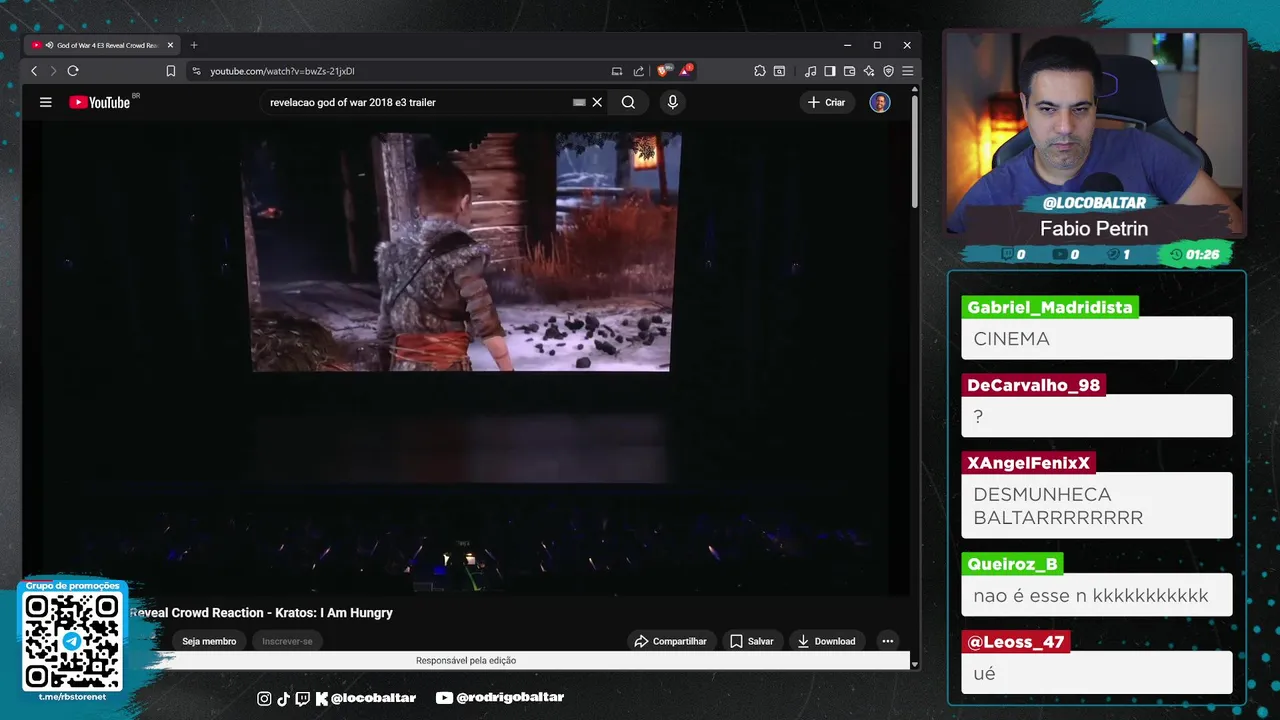This screenshot has height=720, width=1280.
Task: Click the DeCarvalho_98 username label
Action: click(1033, 385)
